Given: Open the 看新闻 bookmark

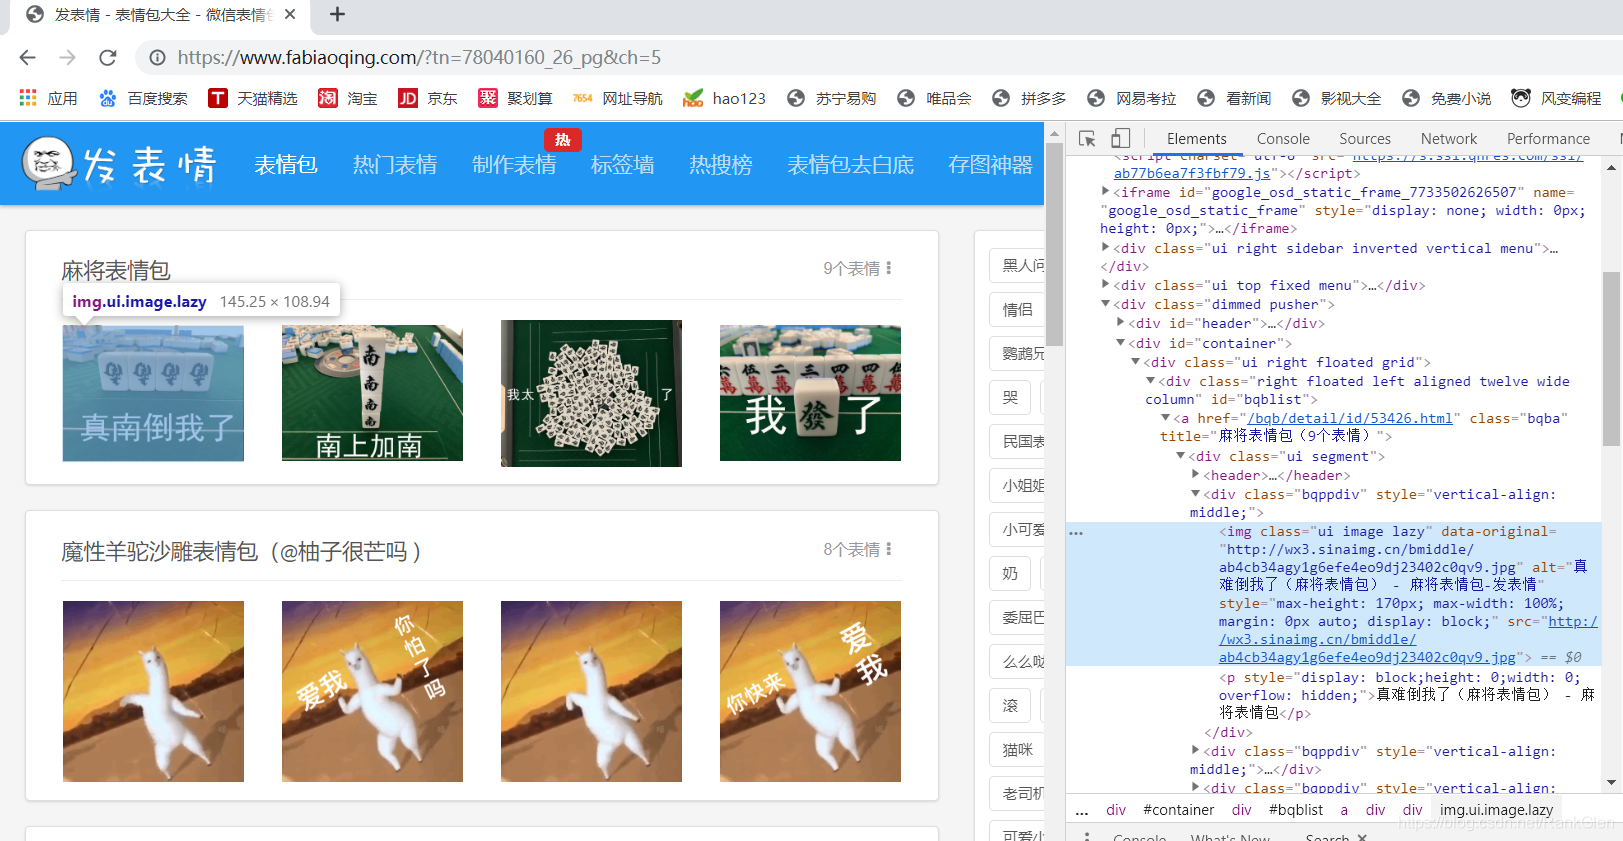Looking at the screenshot, I should [x=1234, y=98].
